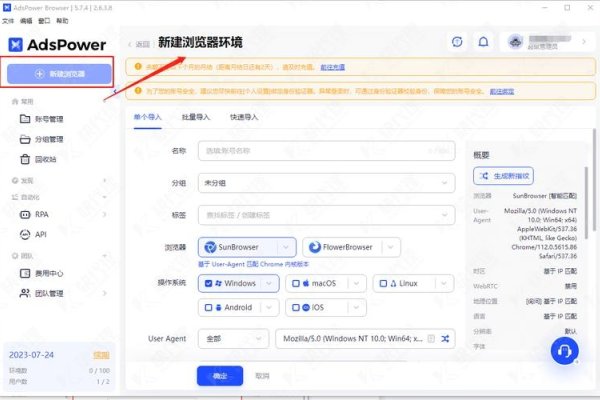Click the API icon in sidebar
The width and height of the screenshot is (600, 400).
tap(25, 234)
